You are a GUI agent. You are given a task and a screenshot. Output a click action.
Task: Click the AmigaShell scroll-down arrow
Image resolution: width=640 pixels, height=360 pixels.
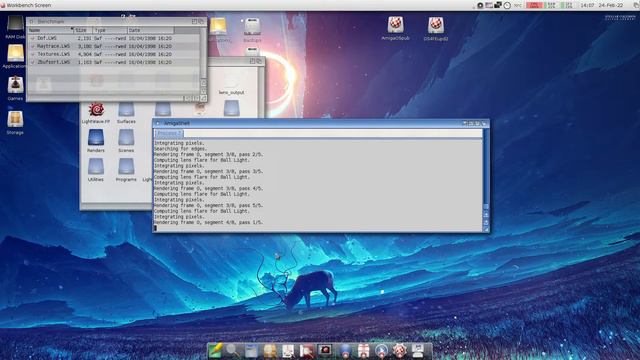[486, 222]
